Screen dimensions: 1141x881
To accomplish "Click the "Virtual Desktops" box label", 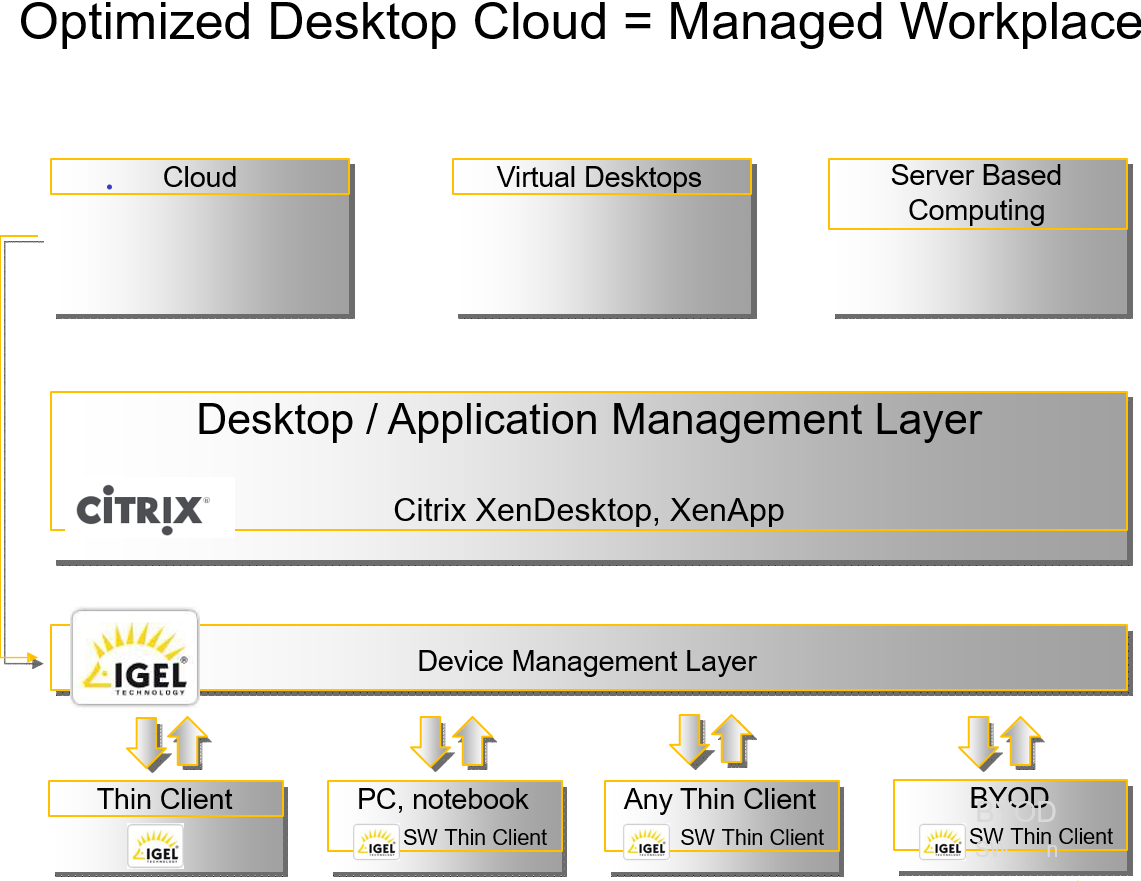I will (599, 178).
